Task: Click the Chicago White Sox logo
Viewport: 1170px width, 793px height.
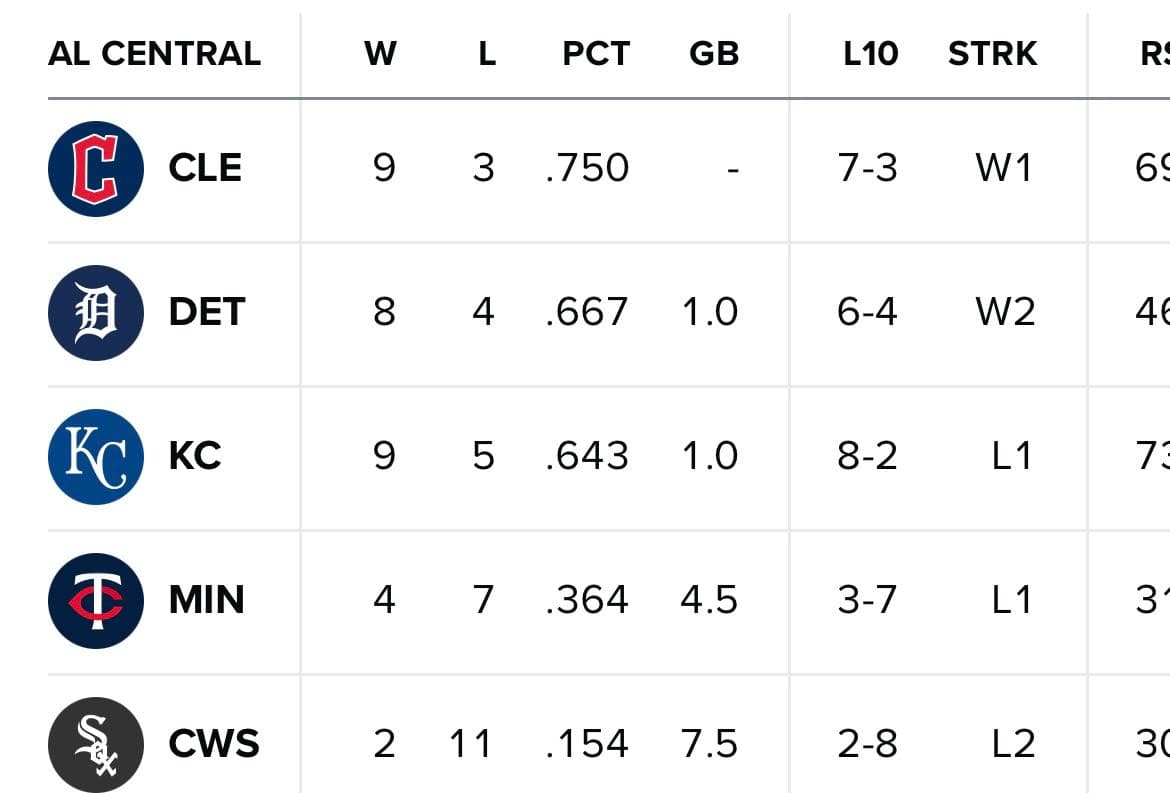Action: [96, 745]
